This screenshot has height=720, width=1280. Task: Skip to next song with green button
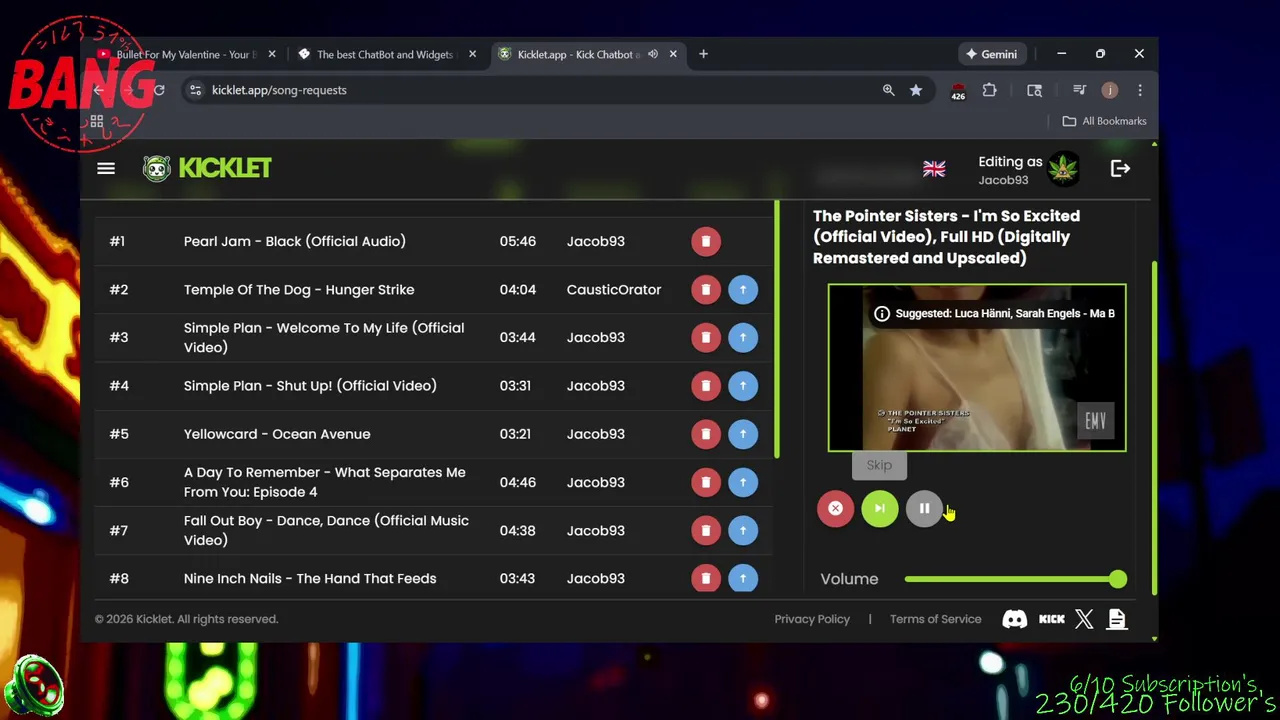(x=880, y=508)
